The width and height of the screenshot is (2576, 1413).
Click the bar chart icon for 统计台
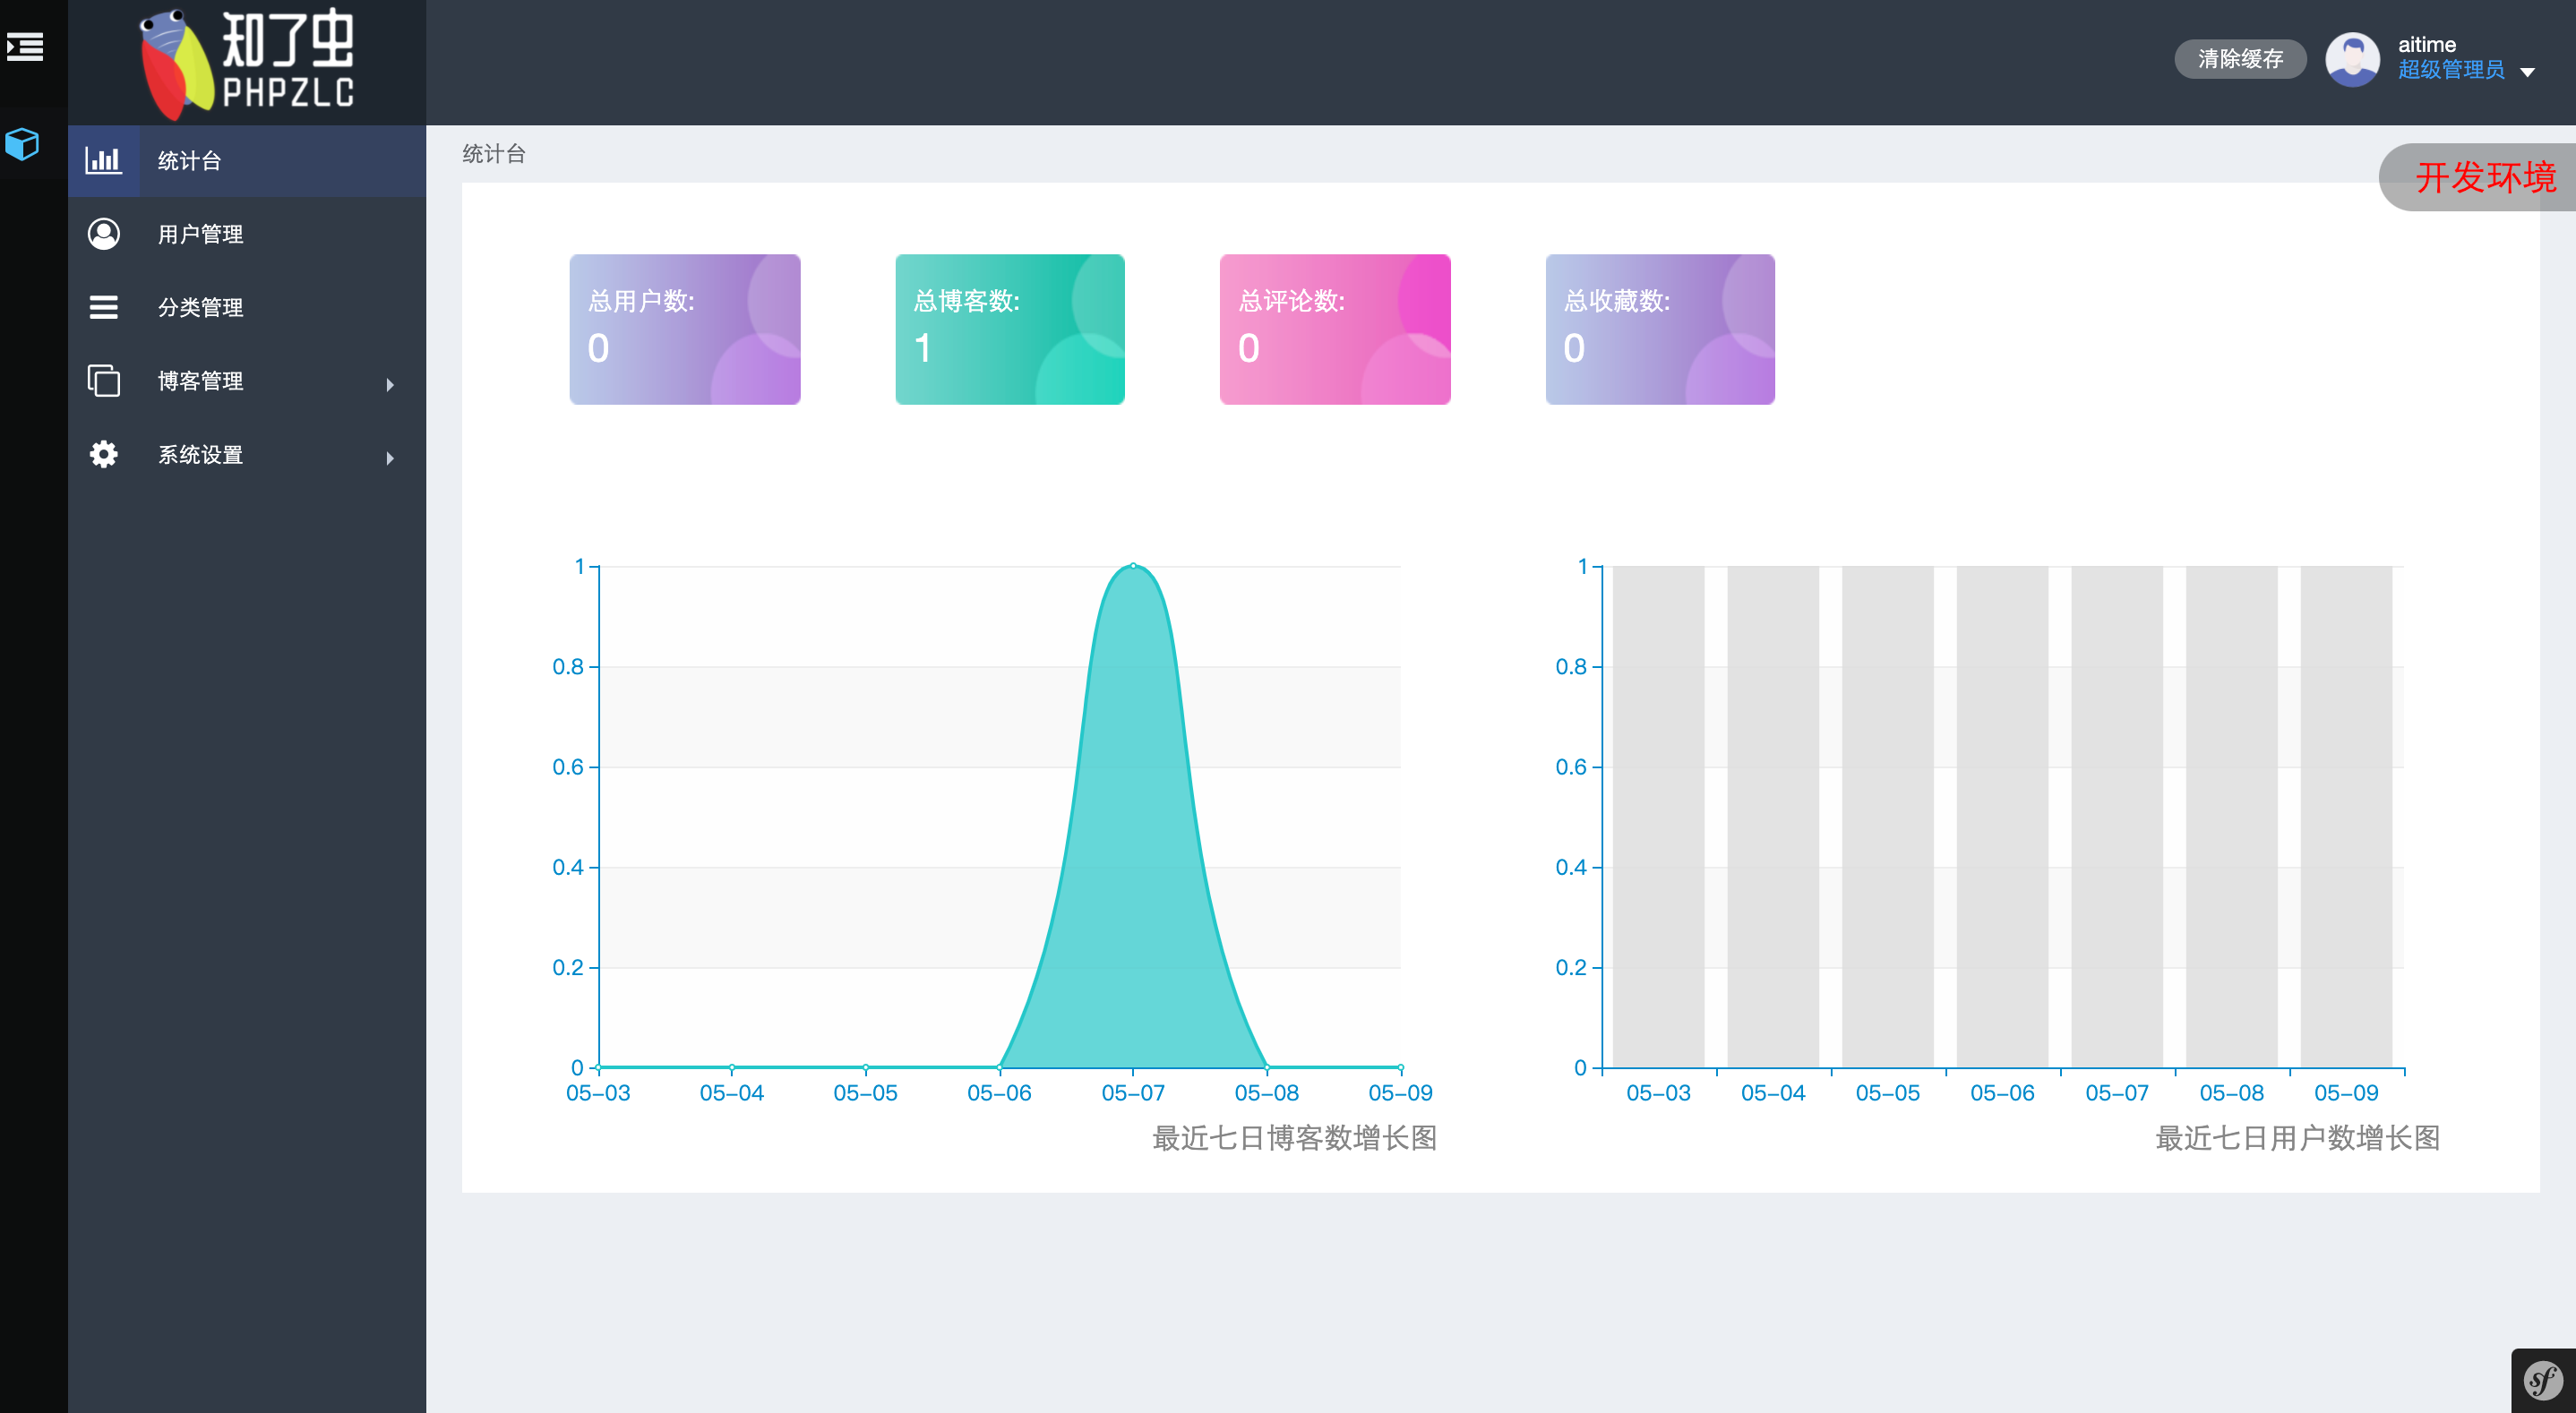tap(103, 160)
